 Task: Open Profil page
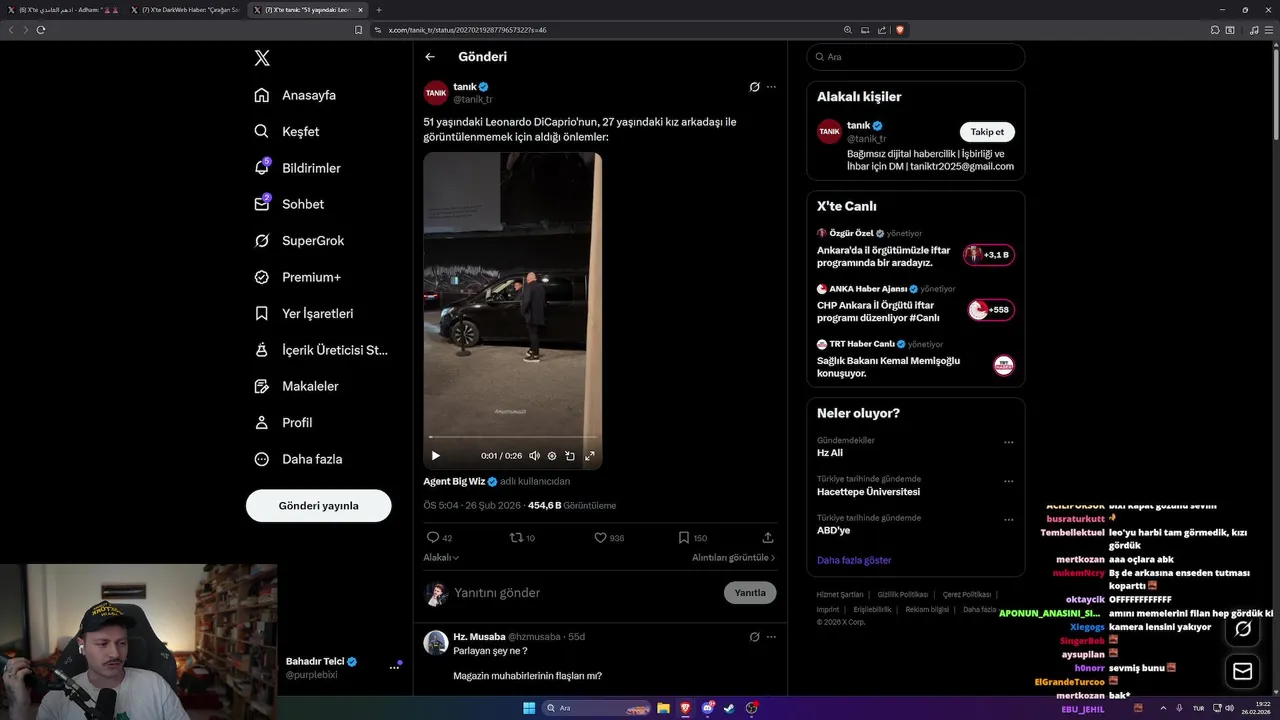tap(283, 423)
